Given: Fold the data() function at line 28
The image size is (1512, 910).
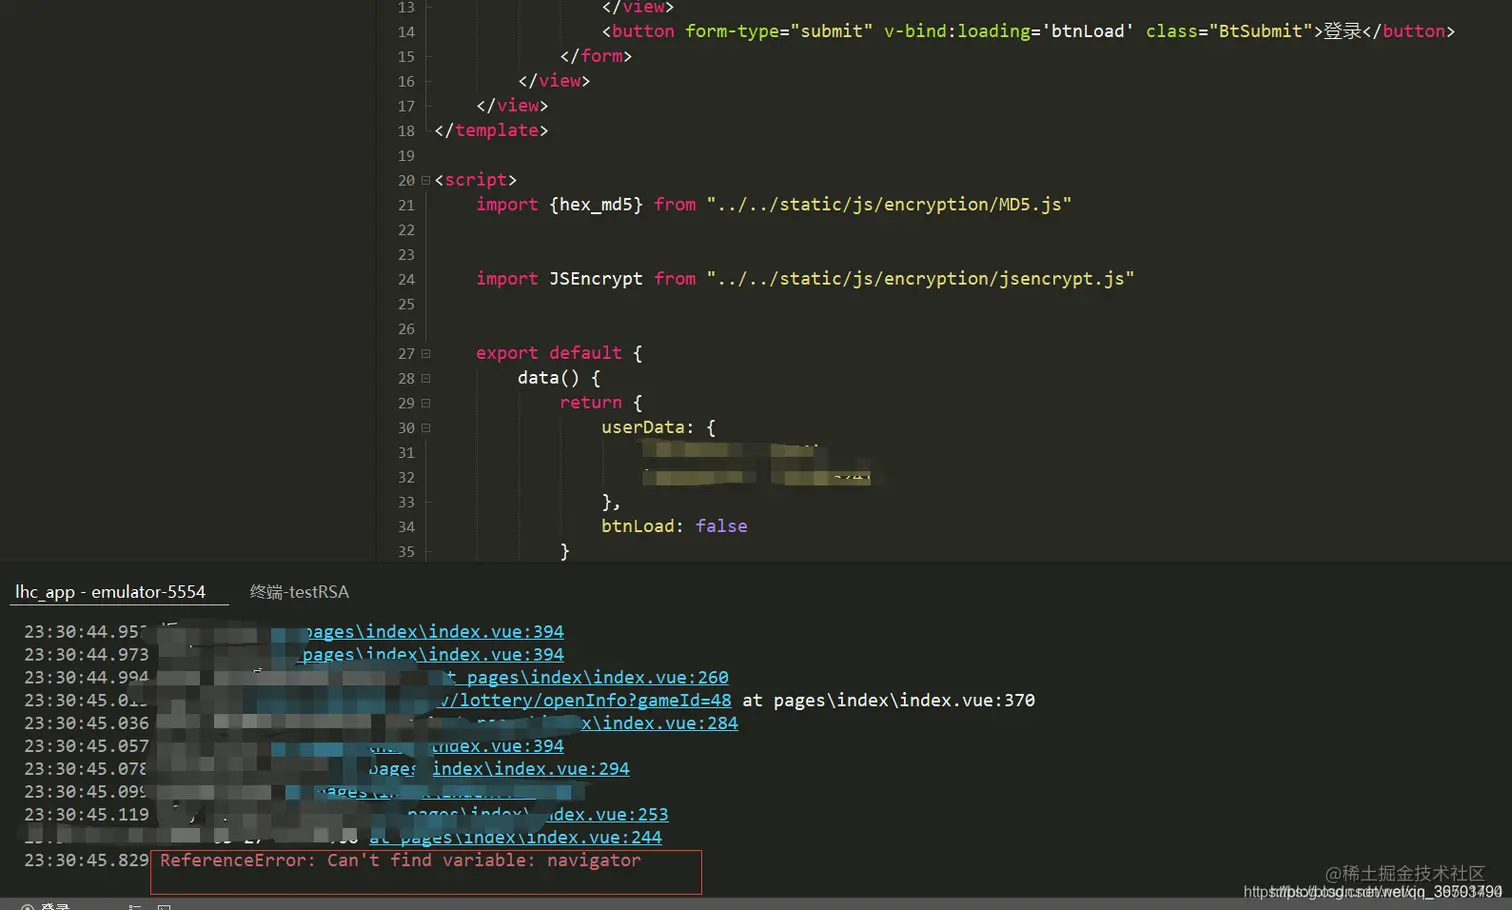Looking at the screenshot, I should point(426,379).
